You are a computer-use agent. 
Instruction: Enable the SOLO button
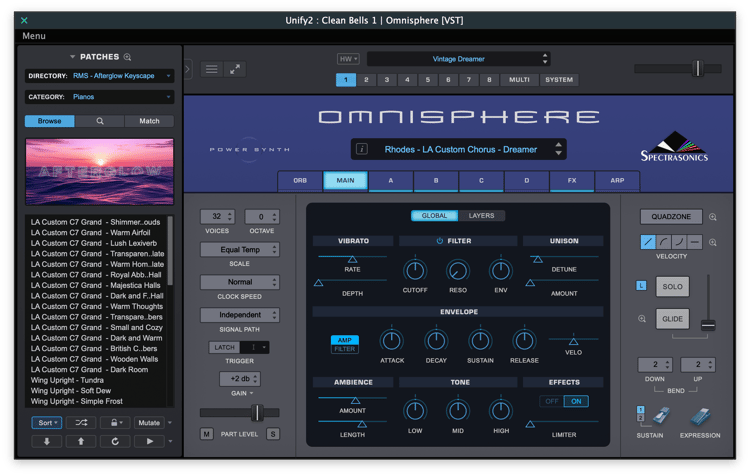point(672,287)
